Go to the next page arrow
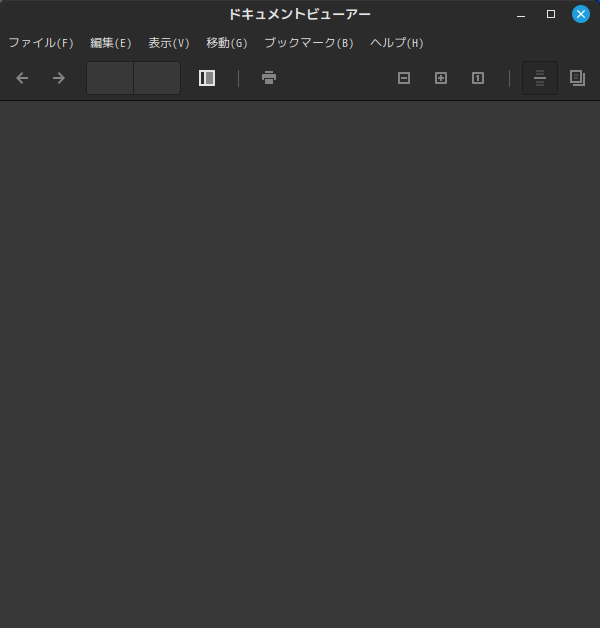Screen dimensions: 600x628 (x=59, y=78)
